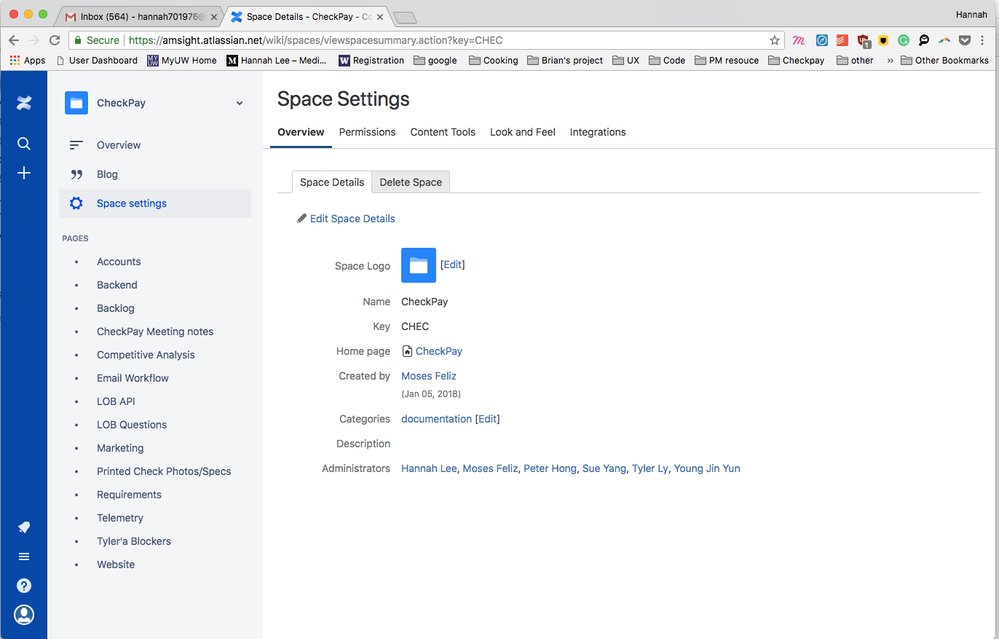Click Edit link beside documentation category
The image size is (999, 639).
pos(487,419)
